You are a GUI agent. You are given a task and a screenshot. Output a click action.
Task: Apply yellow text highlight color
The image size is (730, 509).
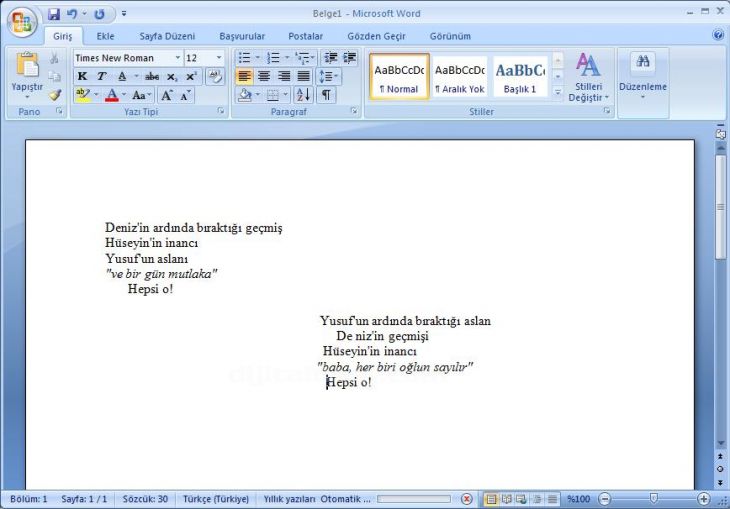tap(83, 95)
